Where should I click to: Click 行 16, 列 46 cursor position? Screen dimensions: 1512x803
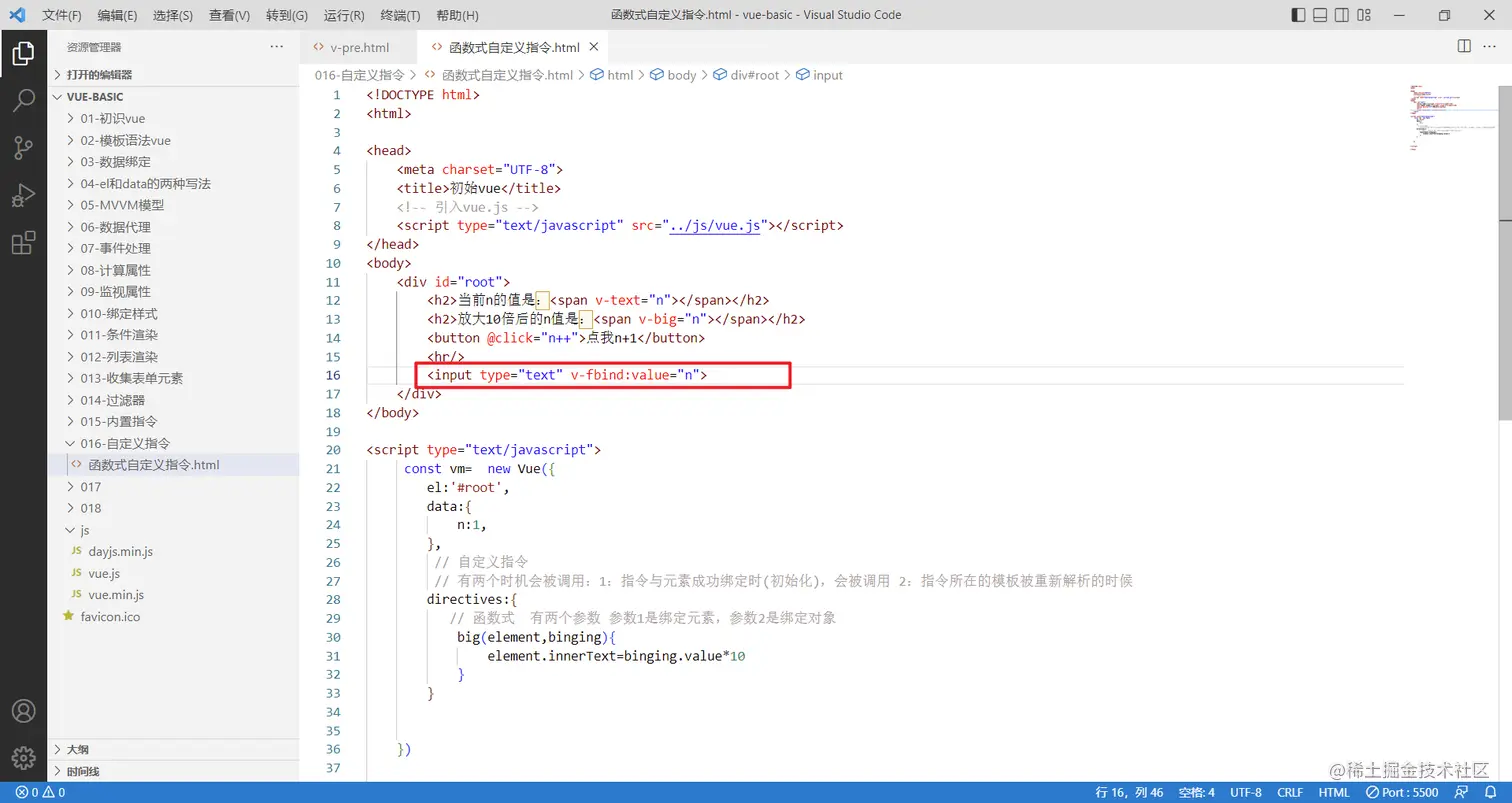1129,792
